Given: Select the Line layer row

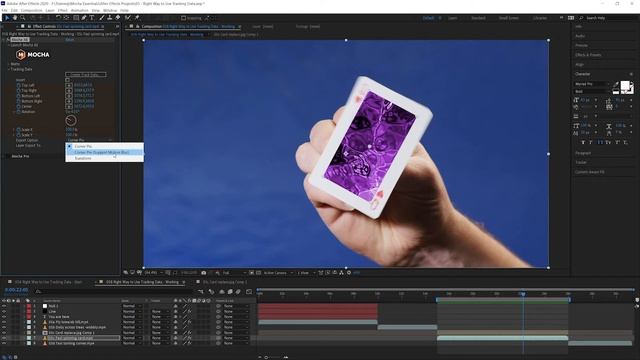Looking at the screenshot, I should 52,311.
